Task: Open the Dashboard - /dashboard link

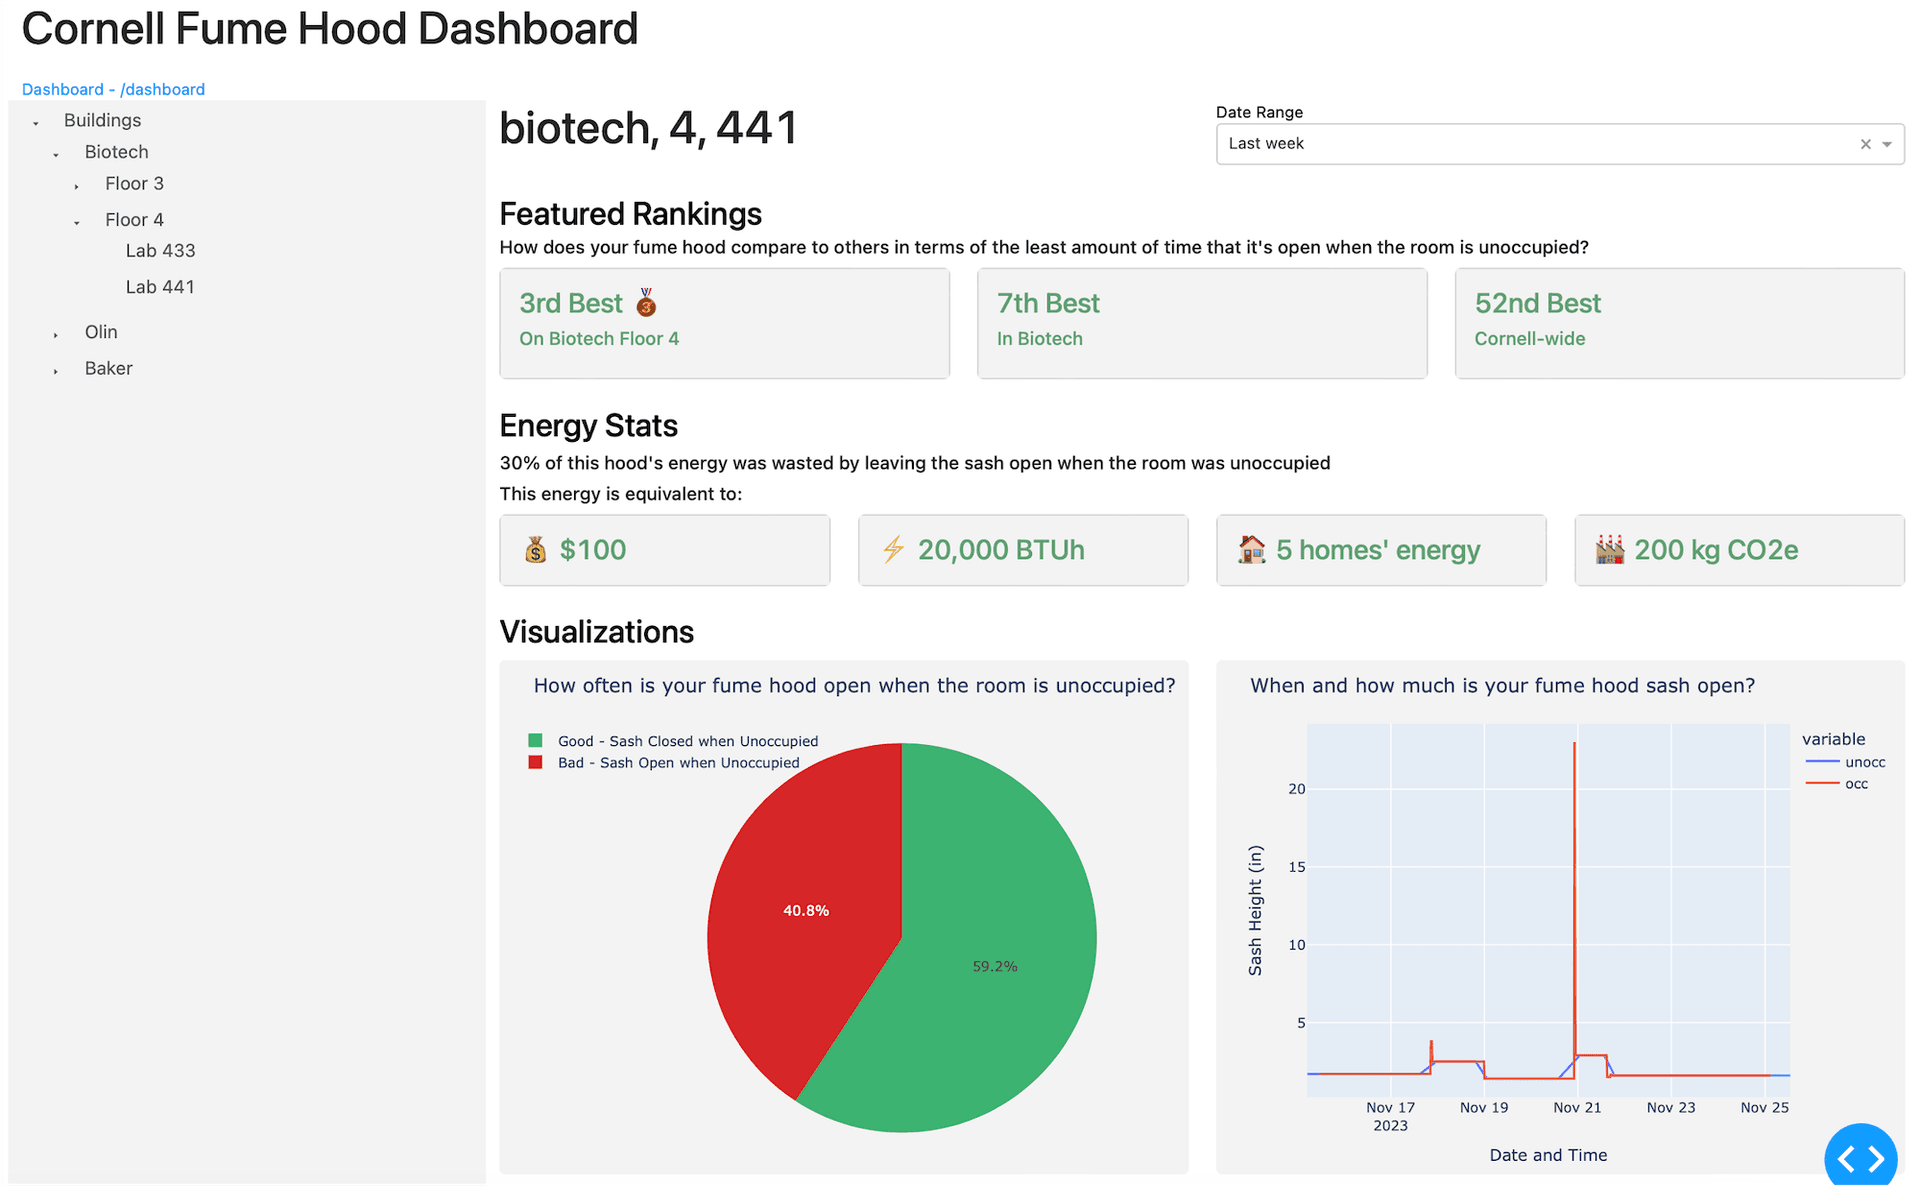Action: 113,89
